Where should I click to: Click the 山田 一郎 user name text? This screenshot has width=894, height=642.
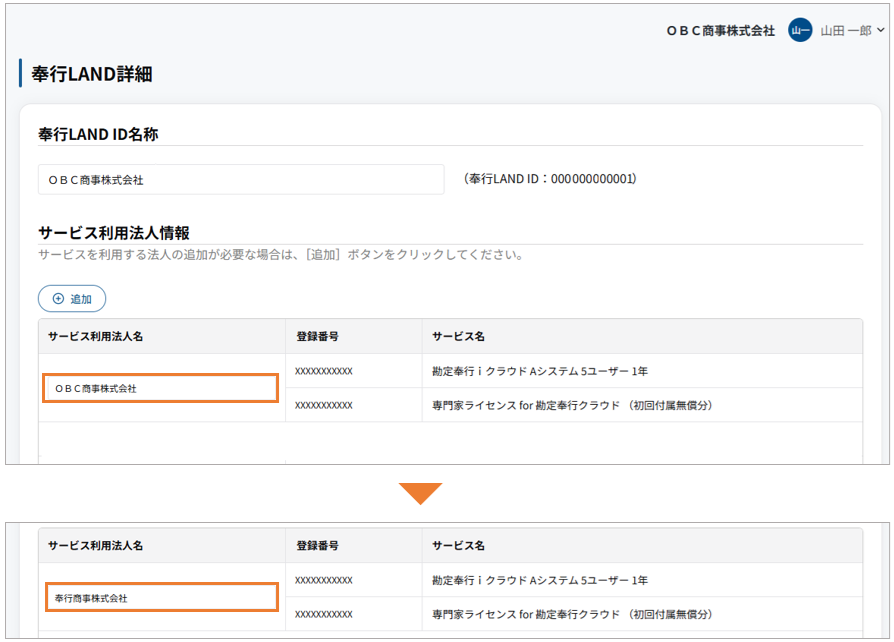click(x=846, y=31)
